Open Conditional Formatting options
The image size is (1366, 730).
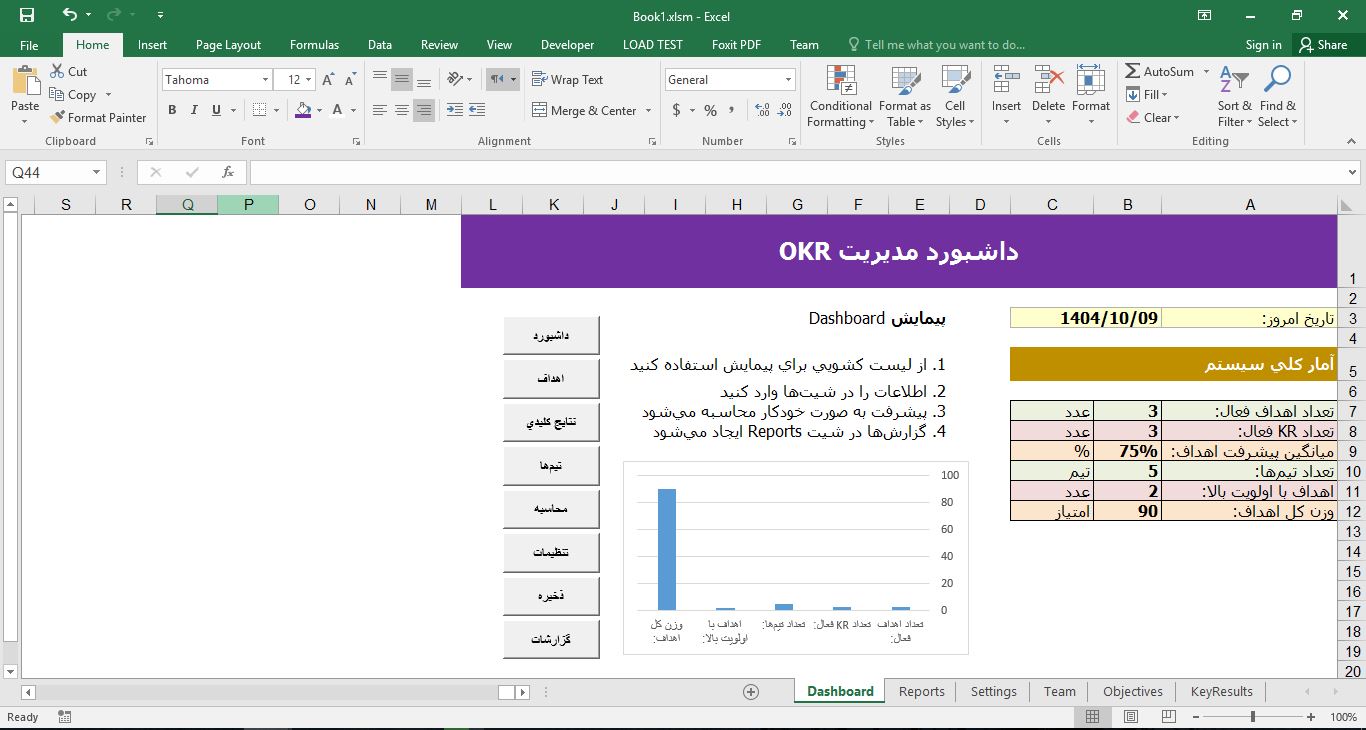tap(839, 95)
